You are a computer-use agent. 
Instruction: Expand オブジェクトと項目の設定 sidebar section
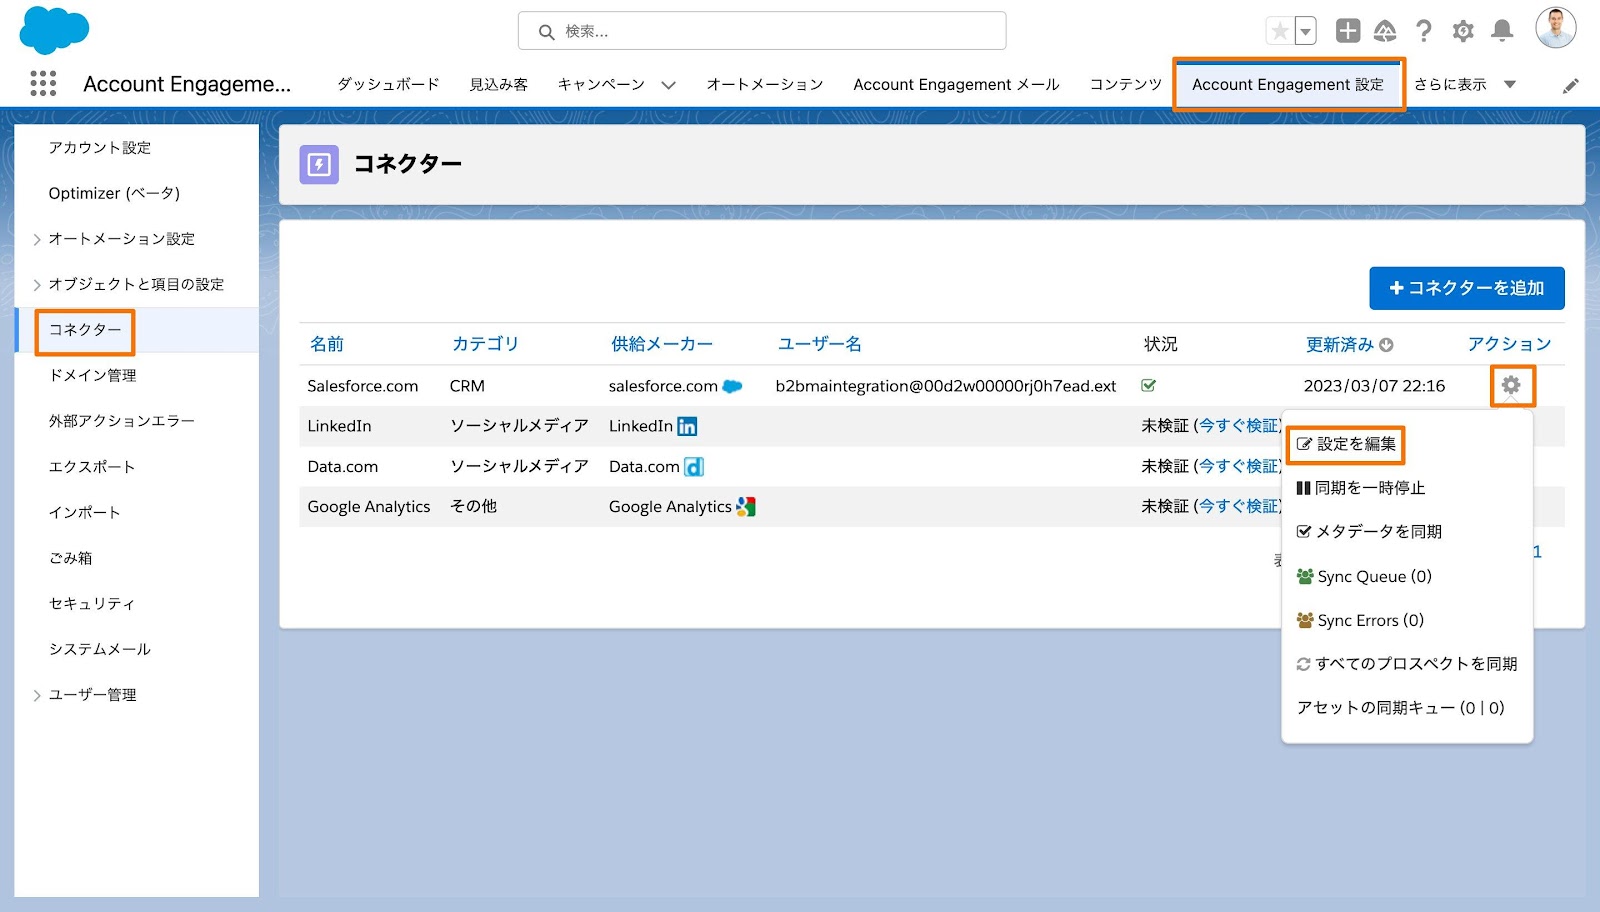37,285
